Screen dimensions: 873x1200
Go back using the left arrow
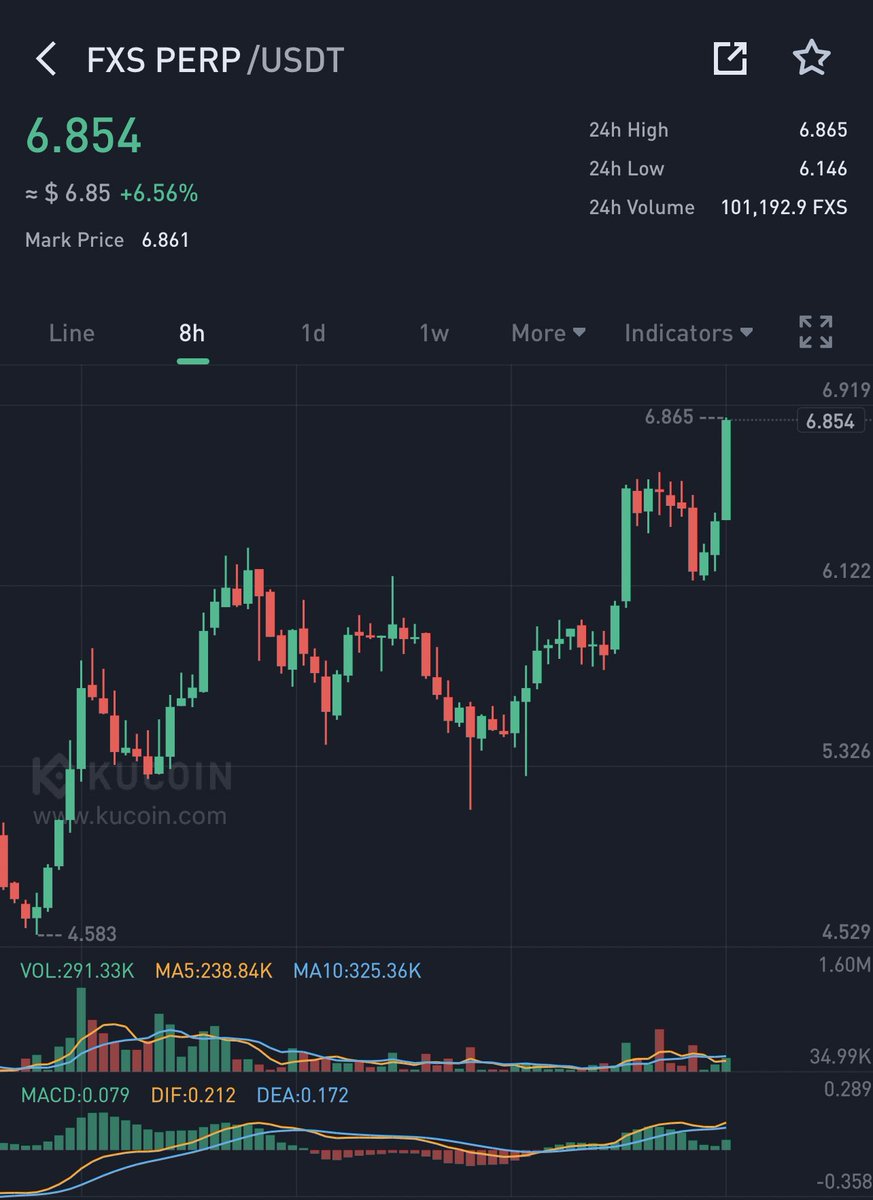(46, 60)
